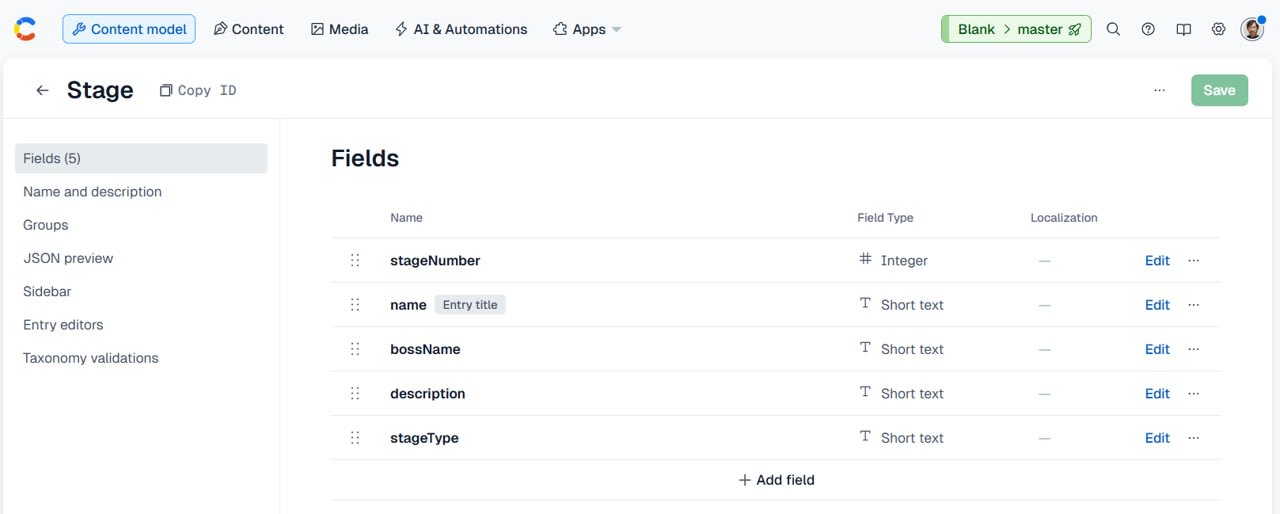Click the Copy ID button
The width and height of the screenshot is (1280, 514).
point(198,90)
